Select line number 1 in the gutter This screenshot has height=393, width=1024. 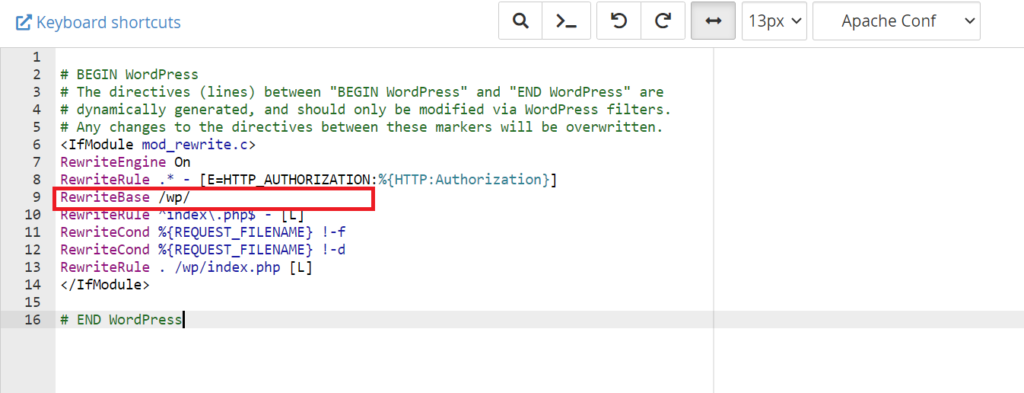36,57
